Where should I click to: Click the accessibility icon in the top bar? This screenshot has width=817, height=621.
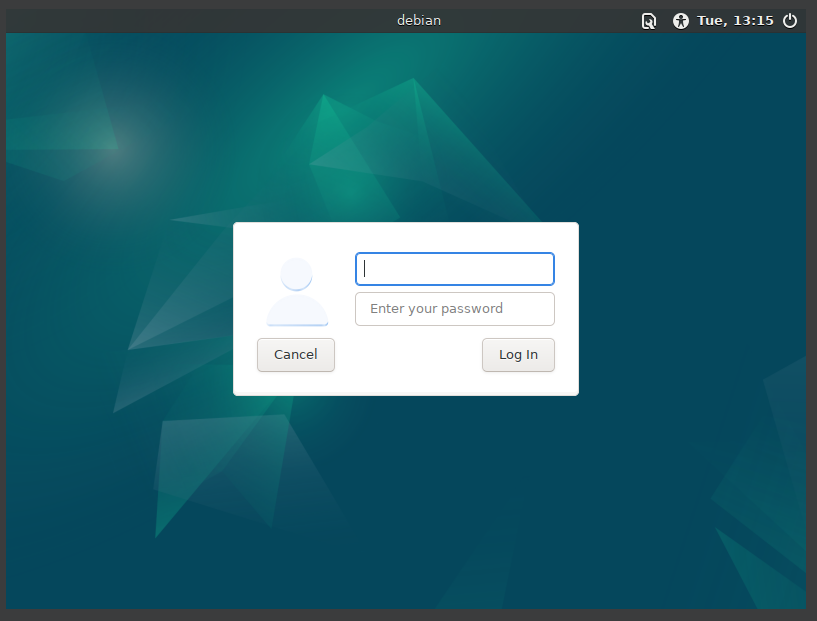pos(681,20)
